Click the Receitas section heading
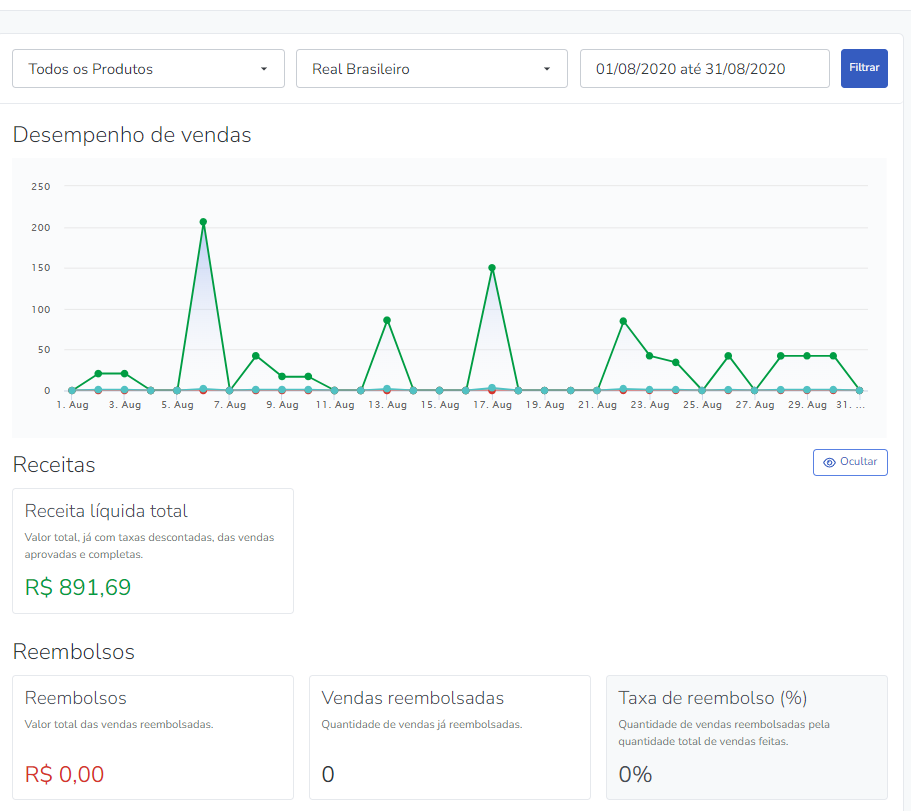911x811 pixels. [x=54, y=465]
